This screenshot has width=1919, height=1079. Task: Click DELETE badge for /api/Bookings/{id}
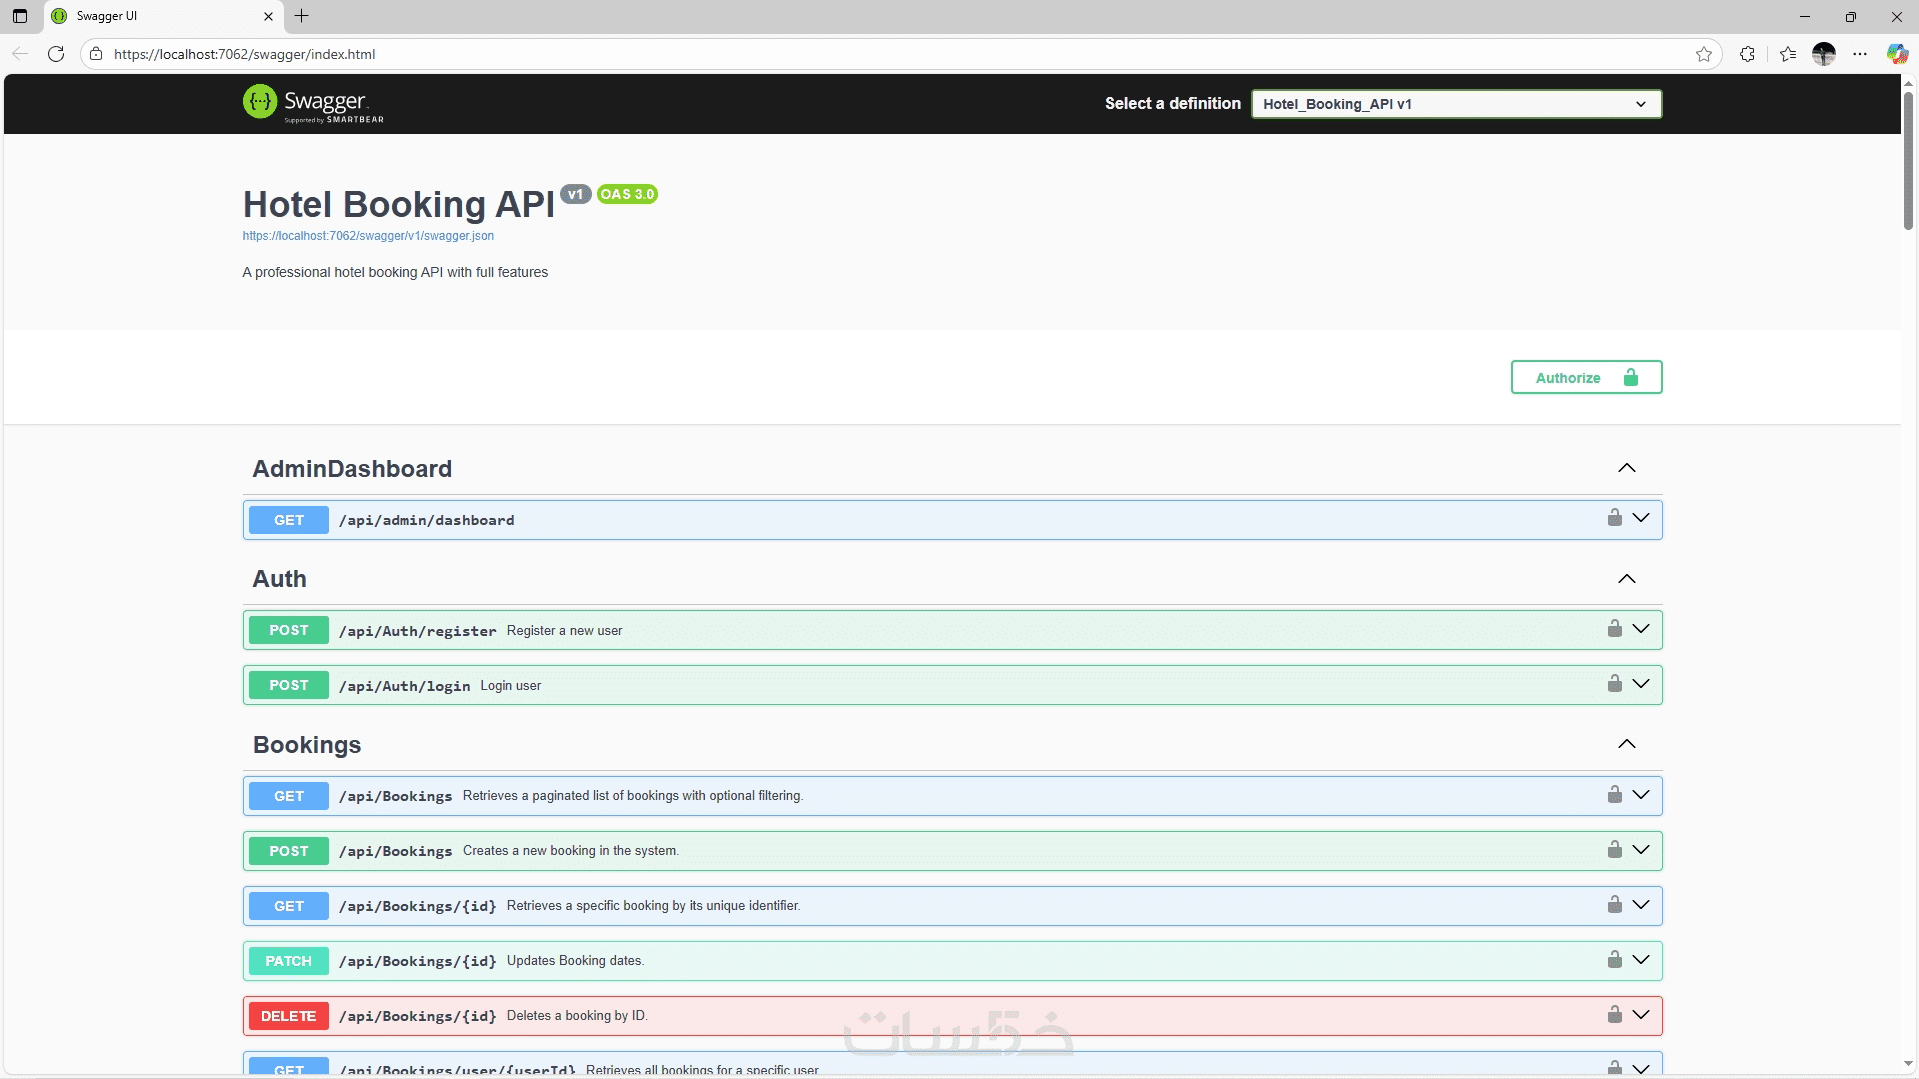(x=288, y=1016)
